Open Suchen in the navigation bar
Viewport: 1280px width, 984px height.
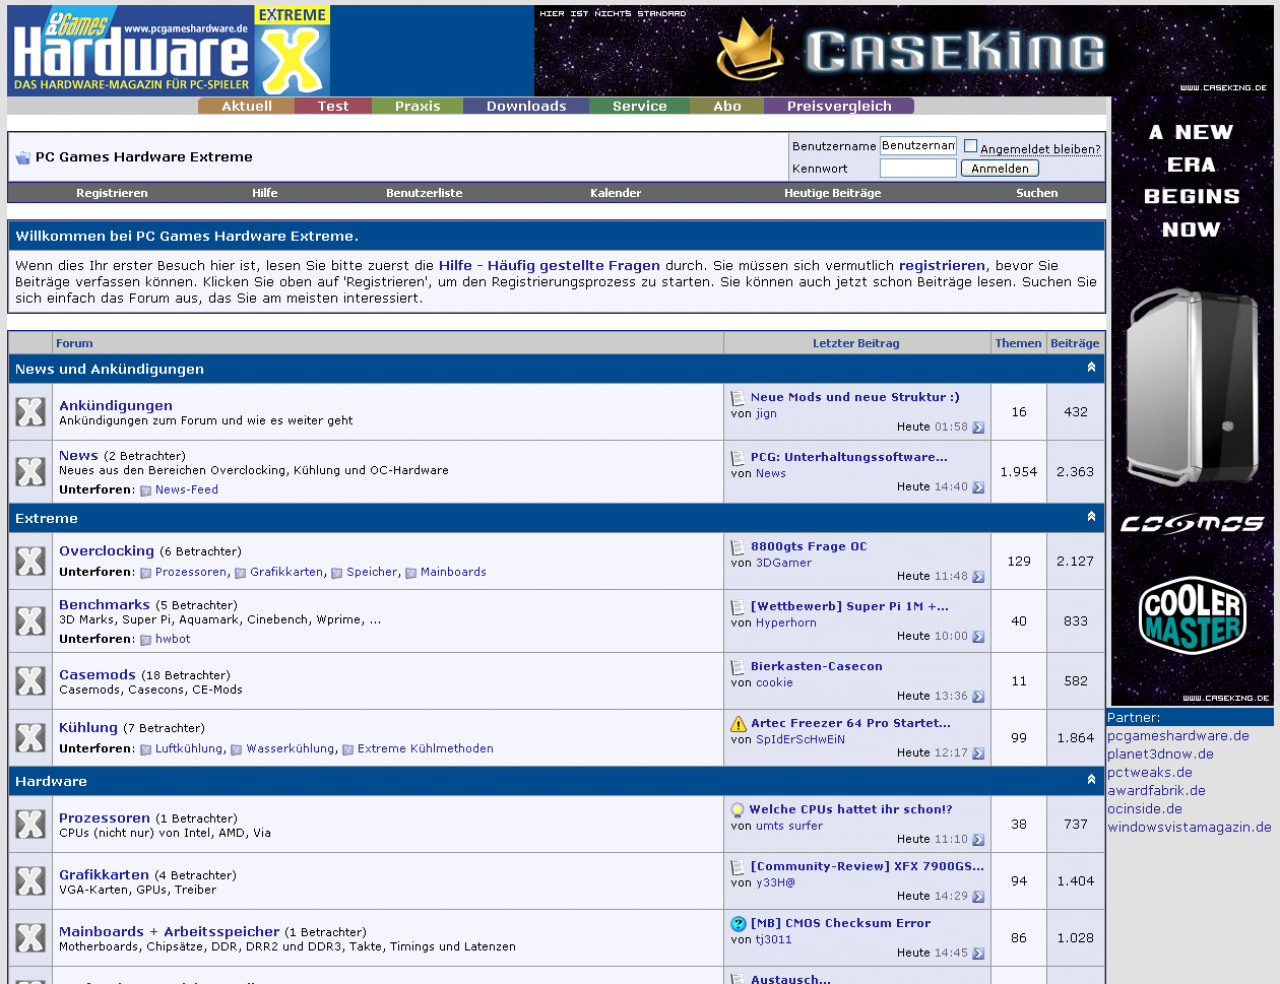pyautogui.click(x=1036, y=193)
